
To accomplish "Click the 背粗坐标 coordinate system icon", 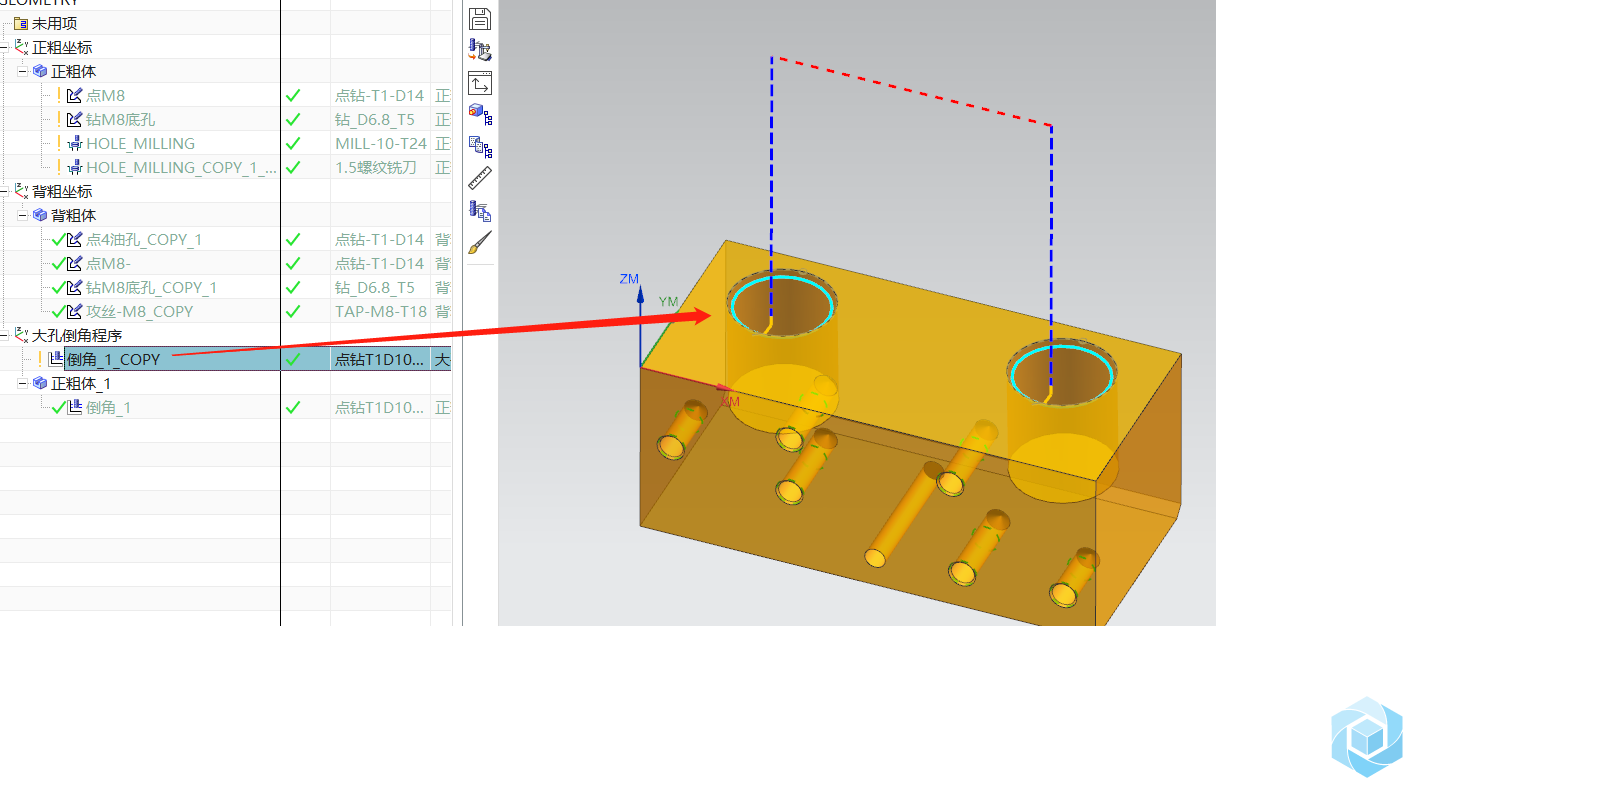I will pos(21,191).
